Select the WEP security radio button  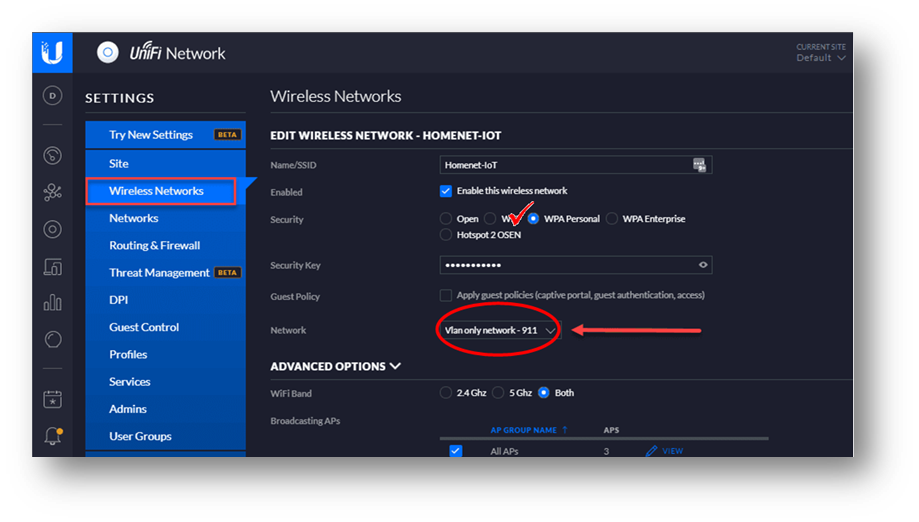click(x=490, y=219)
